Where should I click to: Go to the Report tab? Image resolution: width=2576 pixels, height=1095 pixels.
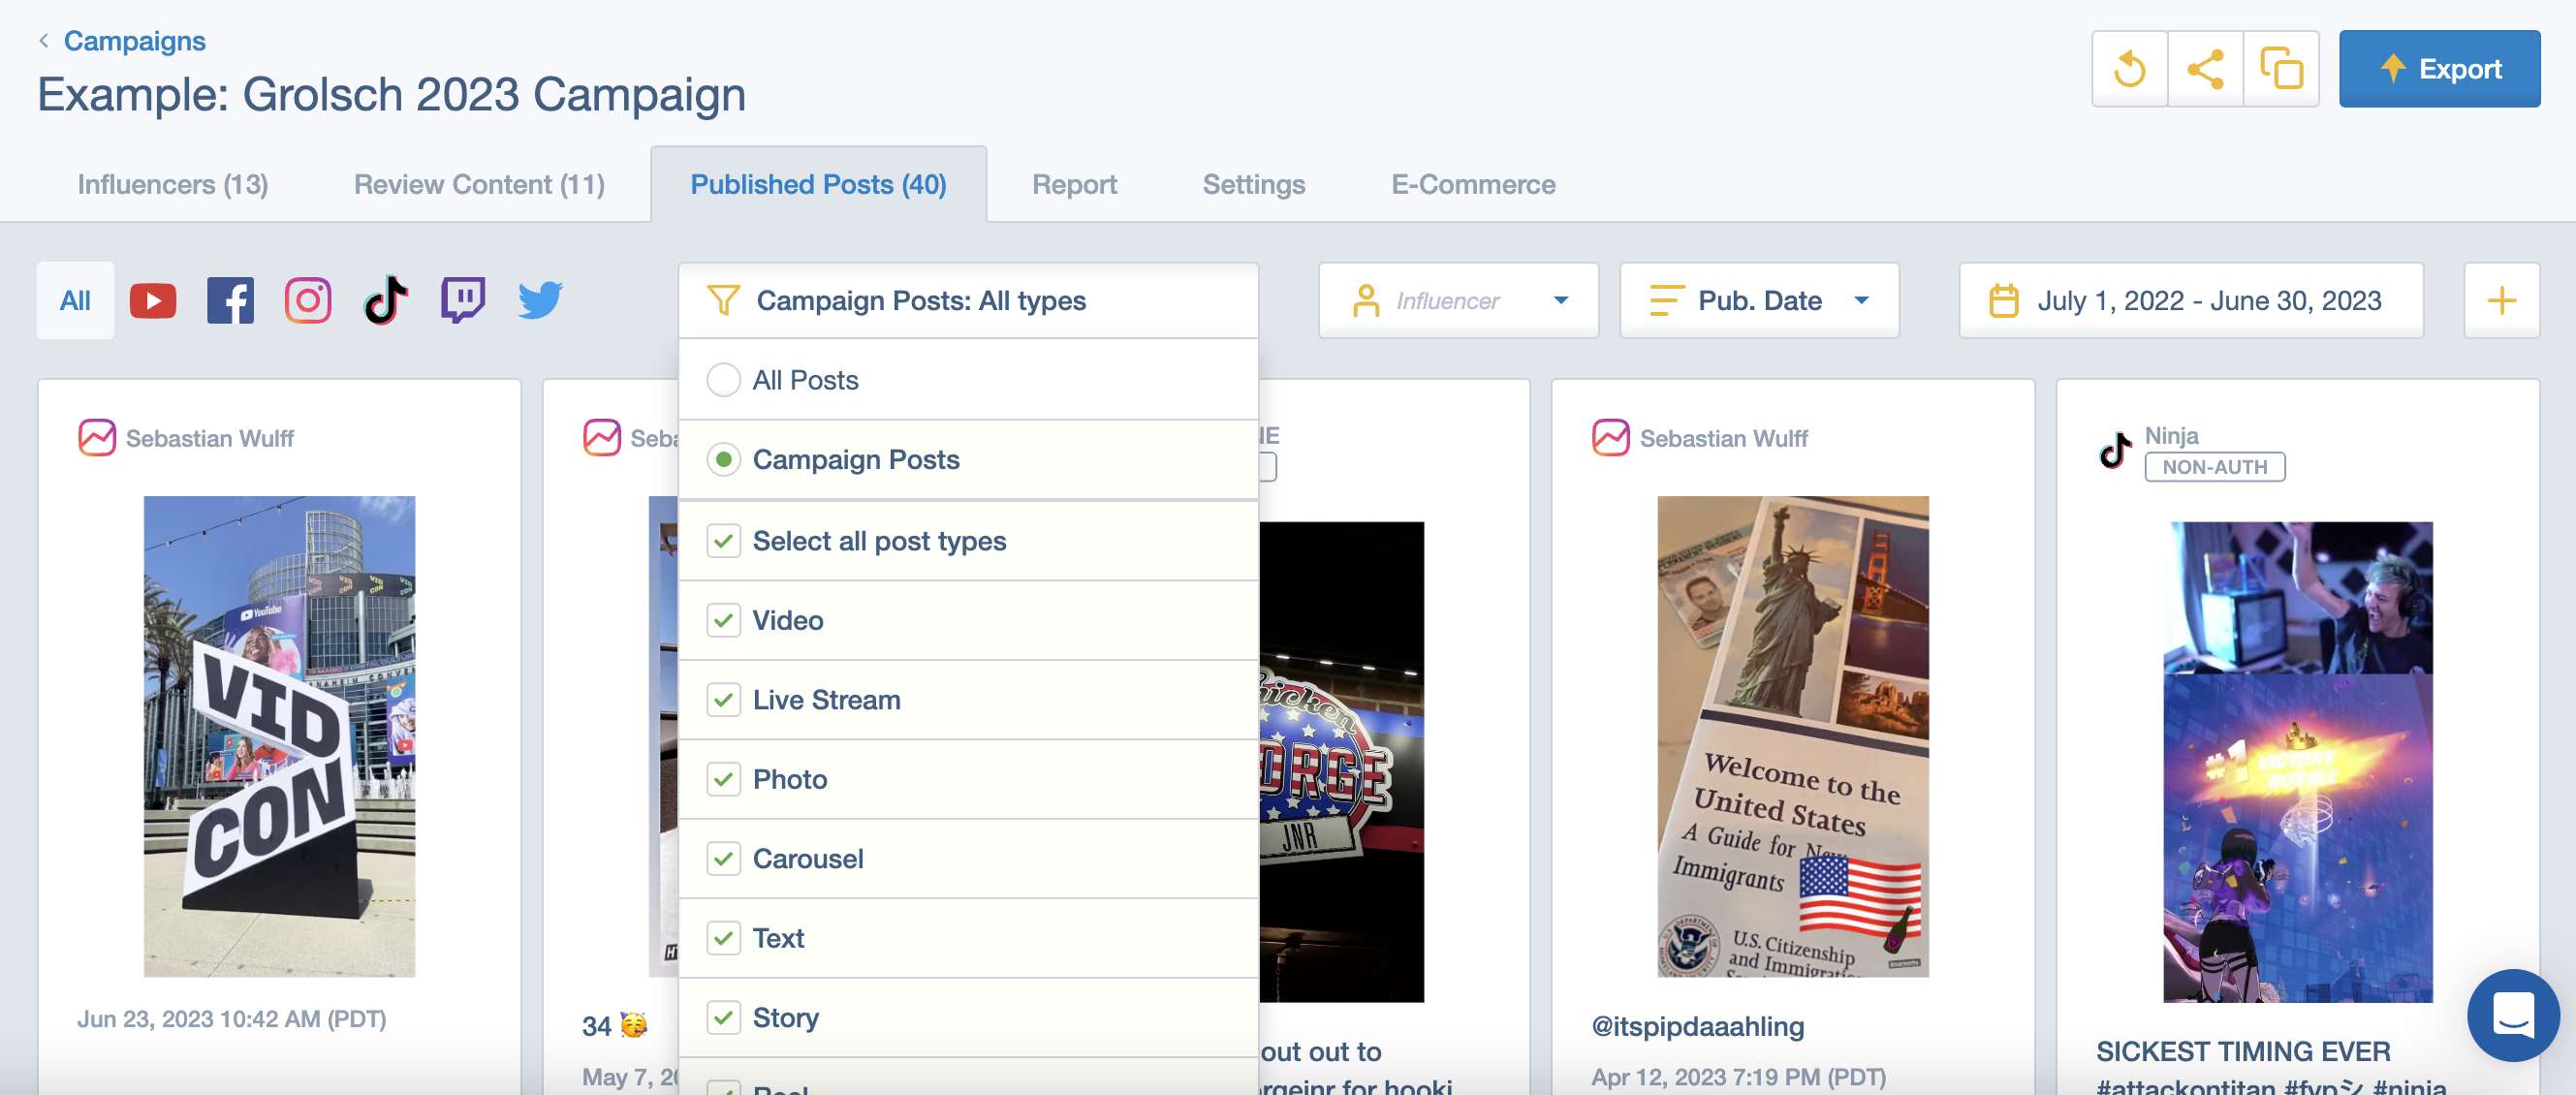click(1074, 185)
